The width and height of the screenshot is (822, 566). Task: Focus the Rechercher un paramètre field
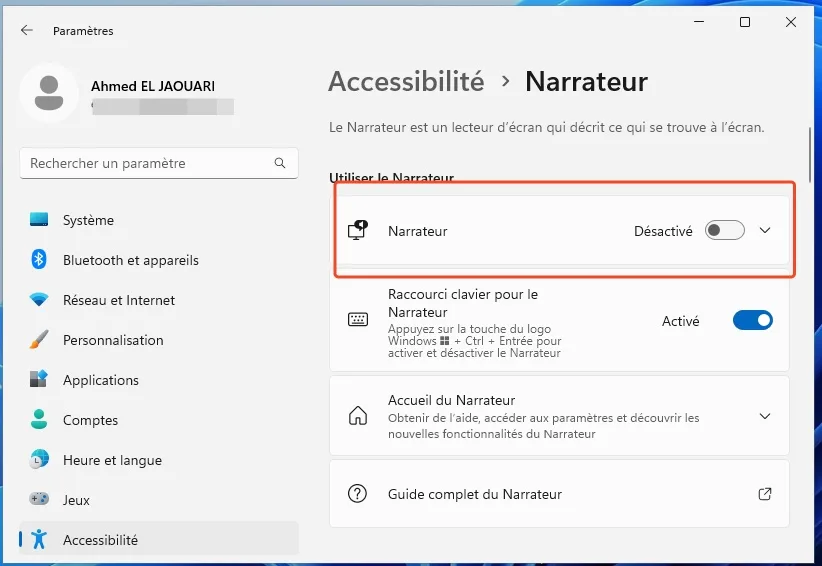tap(159, 163)
